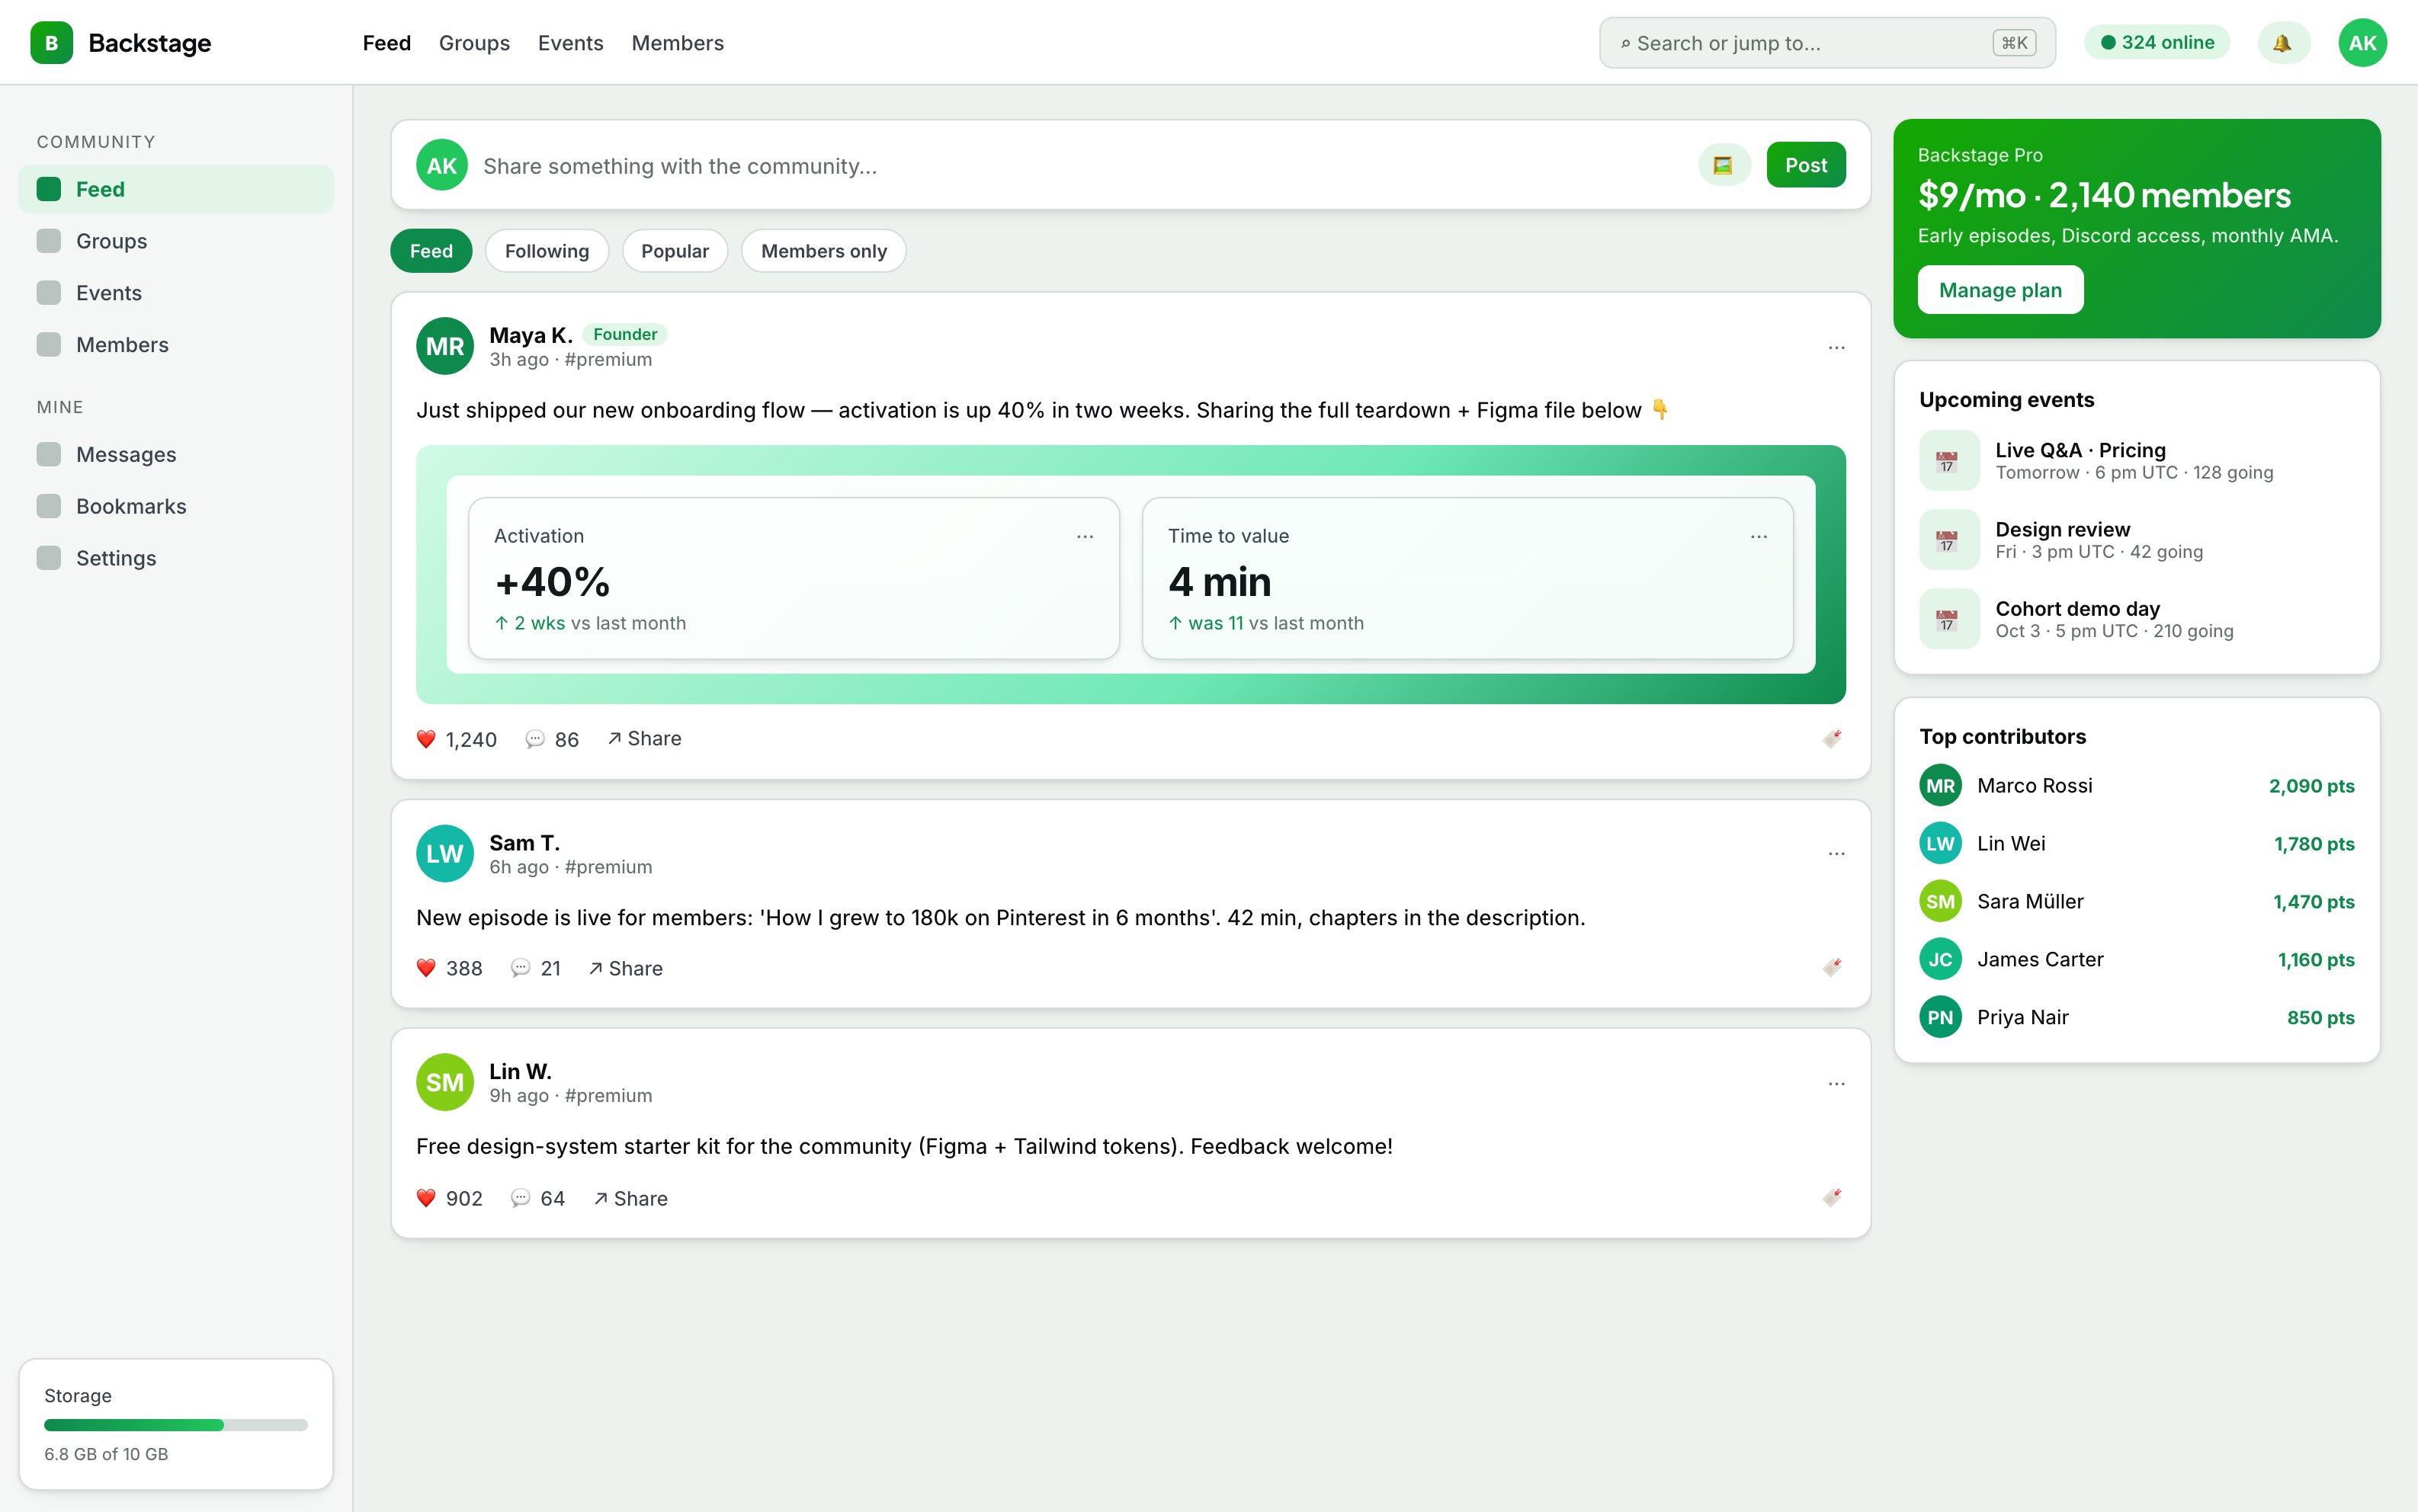Open Groups in the top navigation
Viewport: 2418px width, 1512px height.
(x=474, y=43)
